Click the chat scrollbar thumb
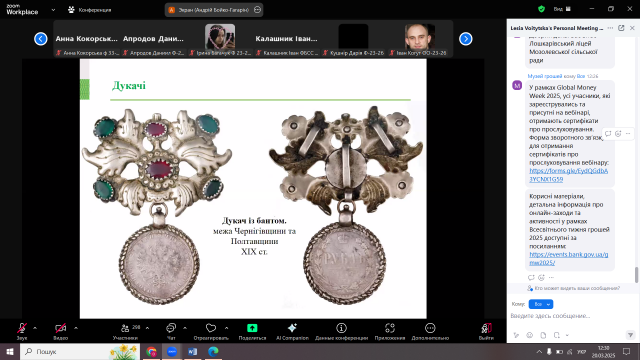Image resolution: width=640 pixels, height=360 pixels. [636, 275]
